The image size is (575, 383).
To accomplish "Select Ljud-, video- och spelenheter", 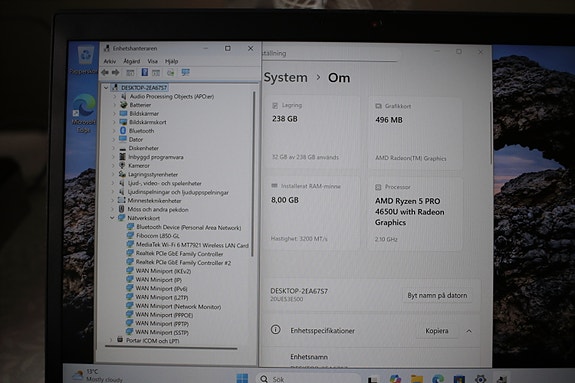I will tap(165, 183).
